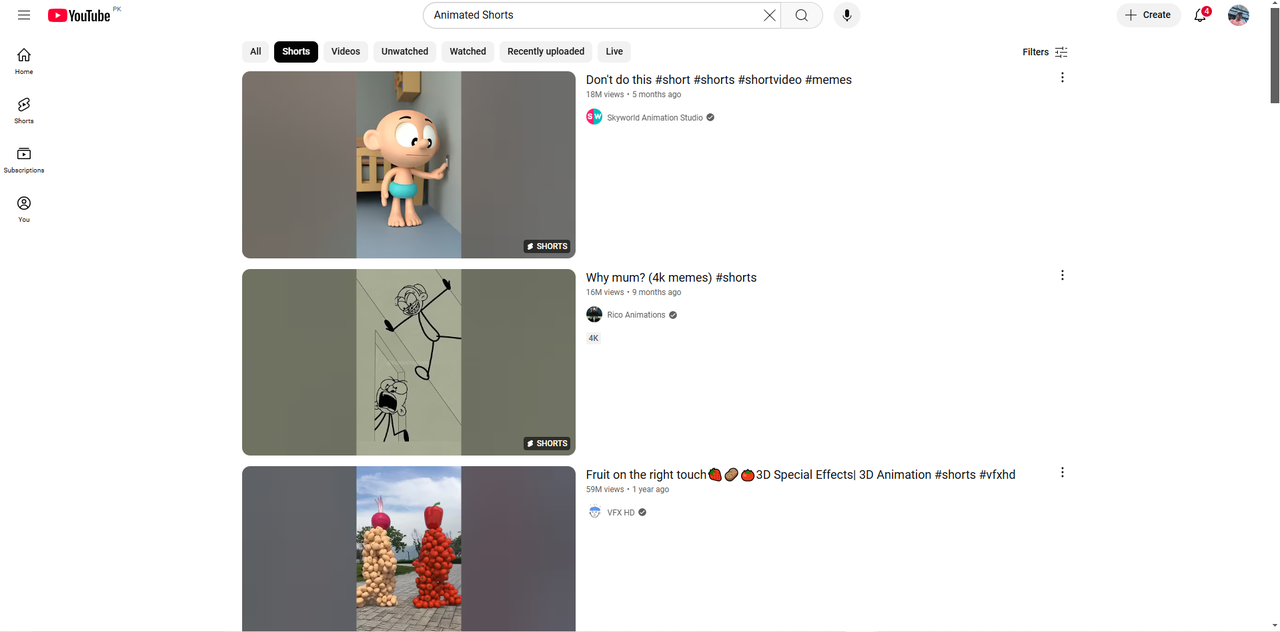
Task: Select the Watched filter chip
Action: point(468,52)
